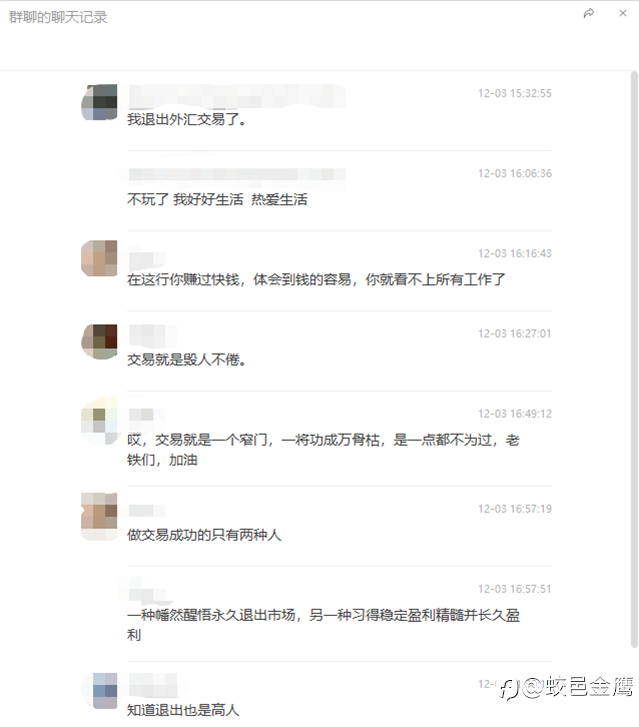Click the forward share arrow icon

(588, 13)
